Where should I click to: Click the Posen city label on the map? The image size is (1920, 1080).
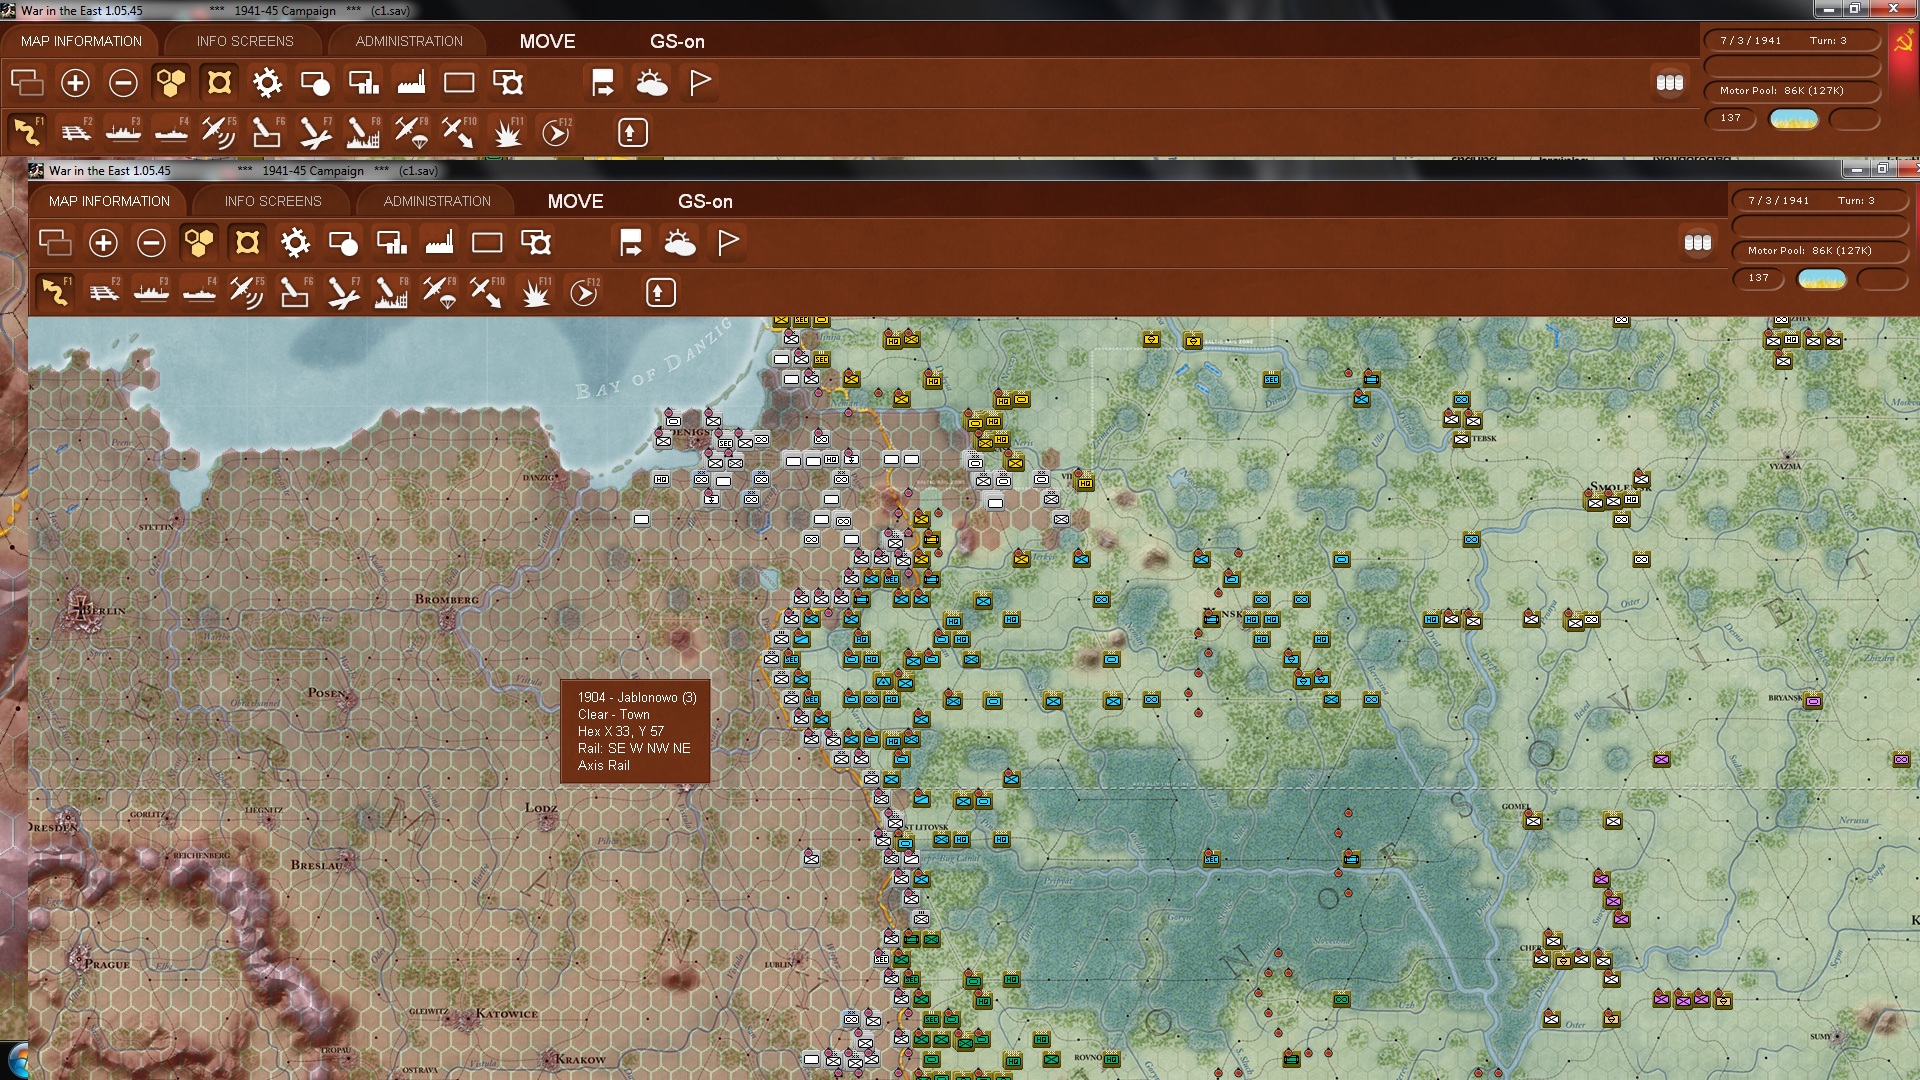tap(327, 692)
